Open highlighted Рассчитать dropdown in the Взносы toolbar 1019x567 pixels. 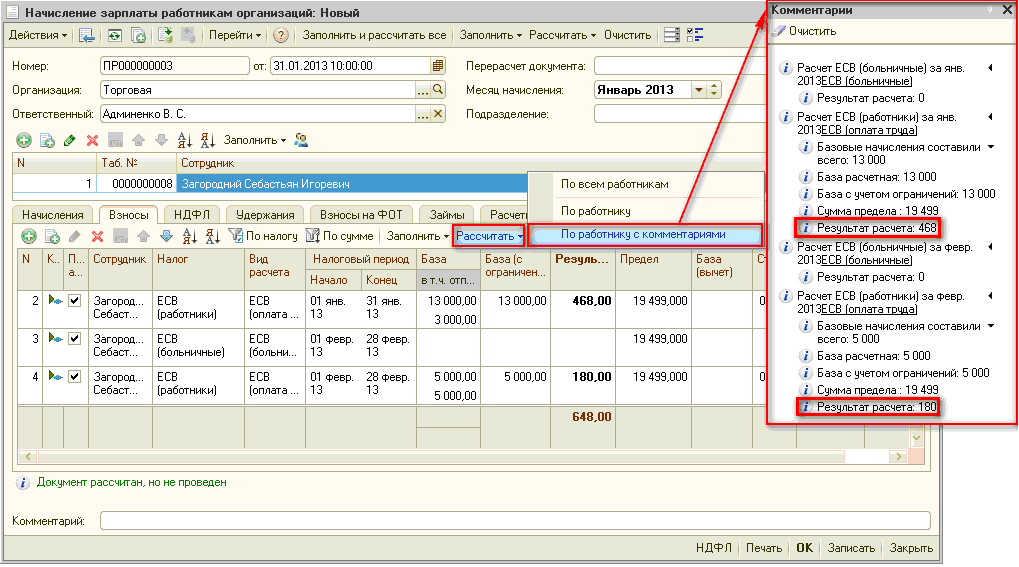click(489, 236)
